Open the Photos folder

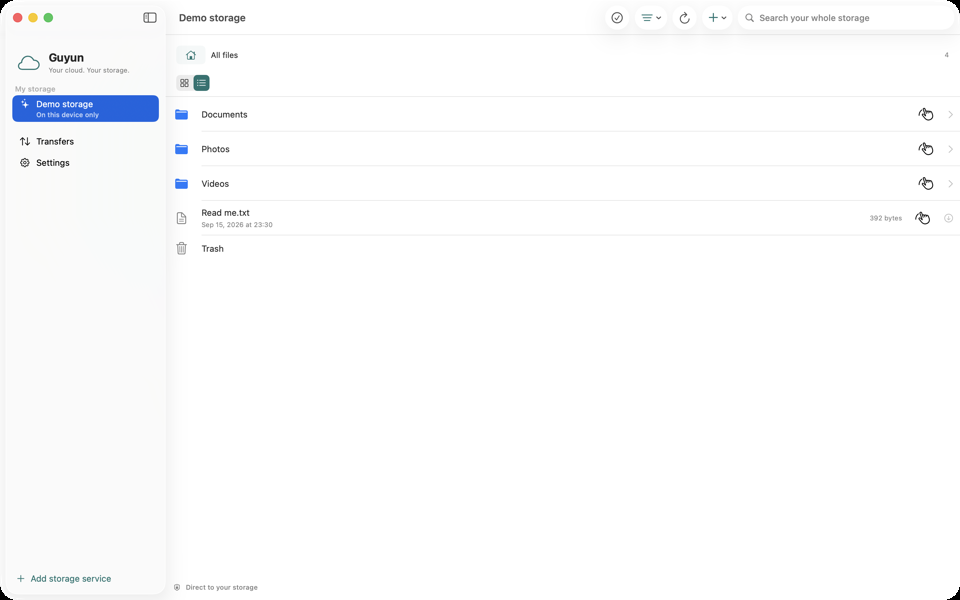pyautogui.click(x=563, y=149)
